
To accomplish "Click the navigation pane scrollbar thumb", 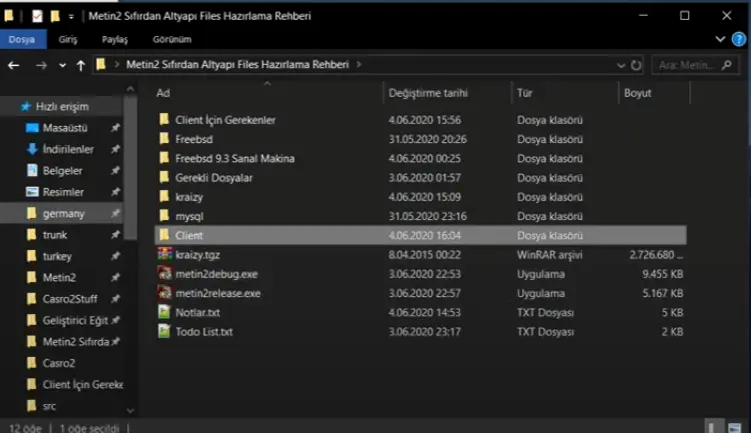I will click(130, 168).
